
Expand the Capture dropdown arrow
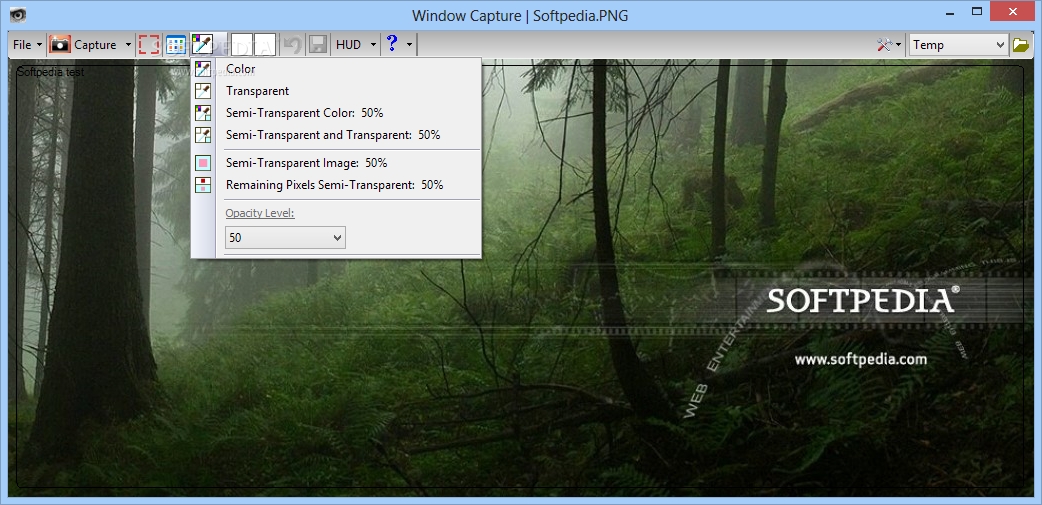point(128,45)
